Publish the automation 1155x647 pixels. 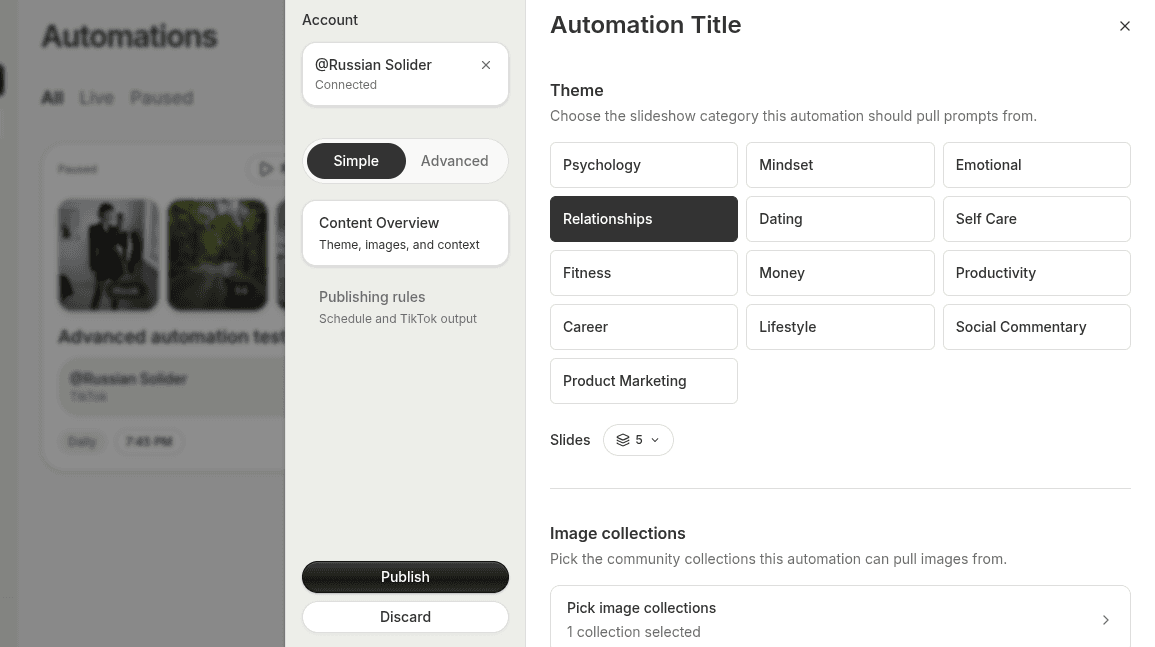click(405, 577)
